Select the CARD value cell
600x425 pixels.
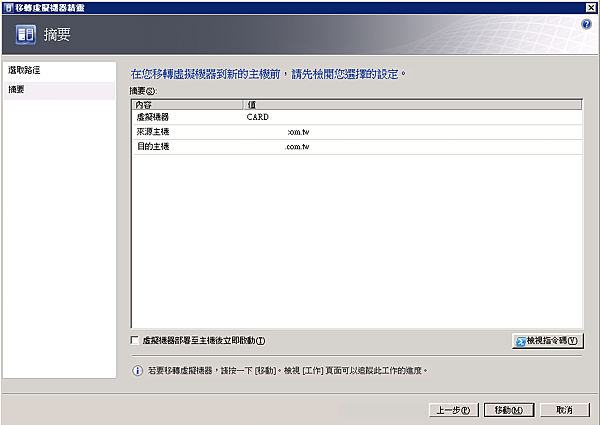(258, 117)
